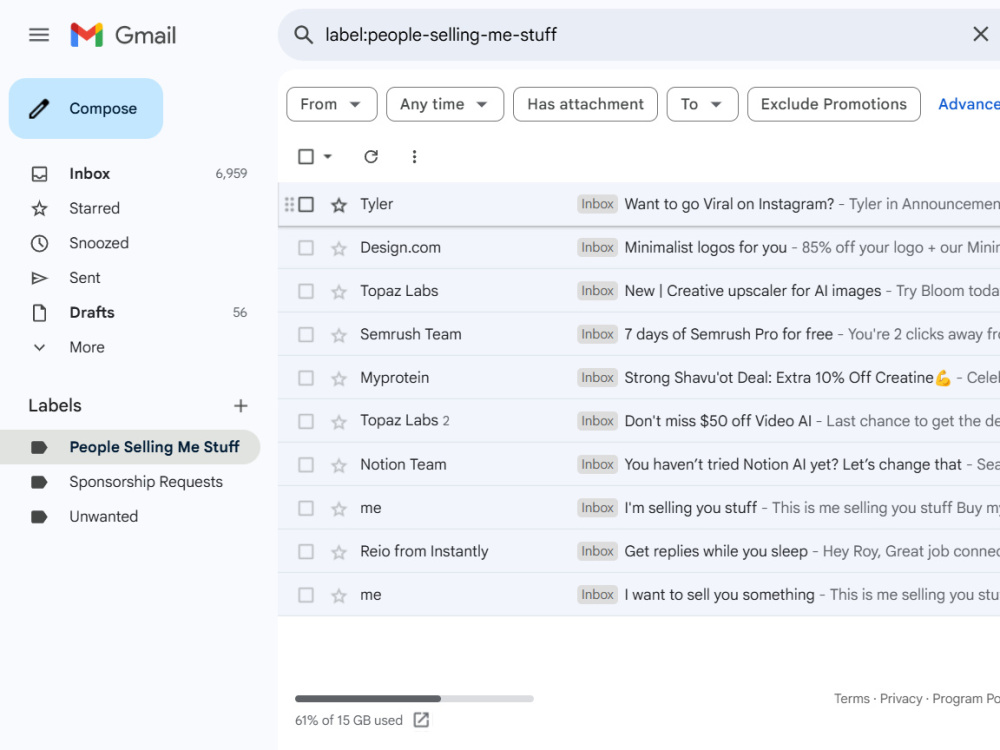Click the Snoozed sidebar clock icon
Viewport: 1000px width, 750px height.
tap(40, 243)
